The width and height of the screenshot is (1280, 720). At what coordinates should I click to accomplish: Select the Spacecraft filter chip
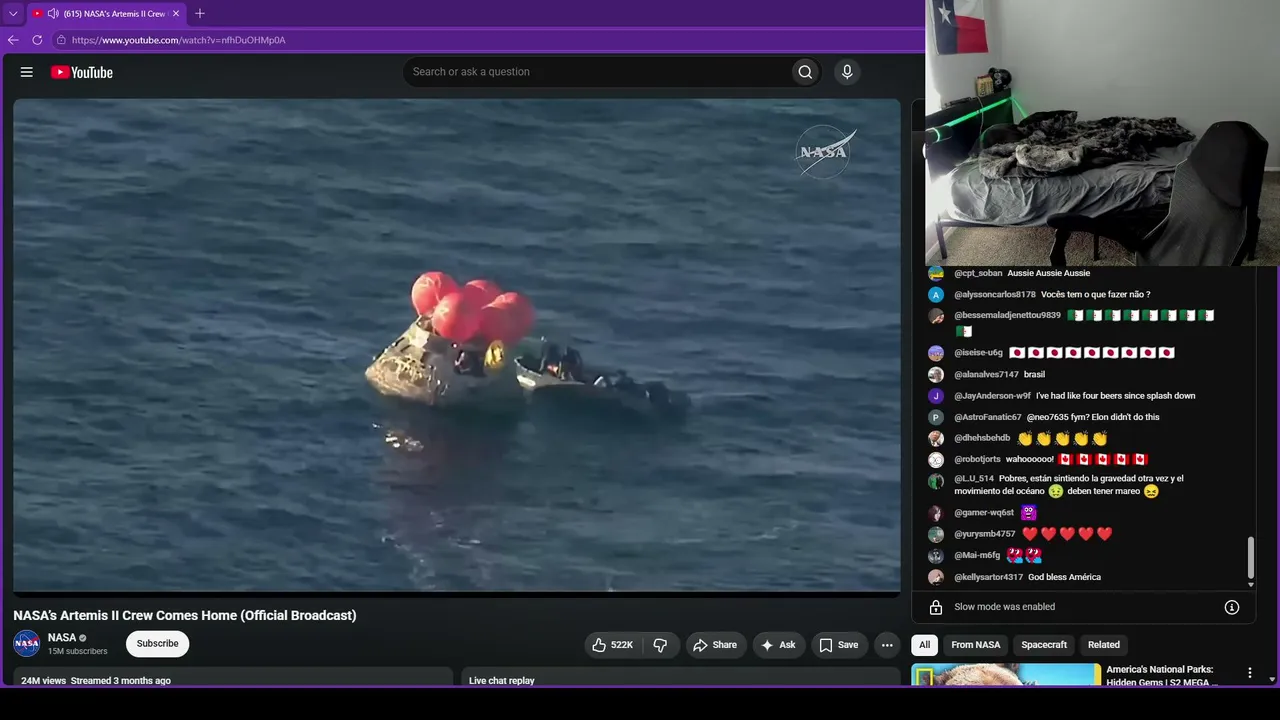point(1044,645)
